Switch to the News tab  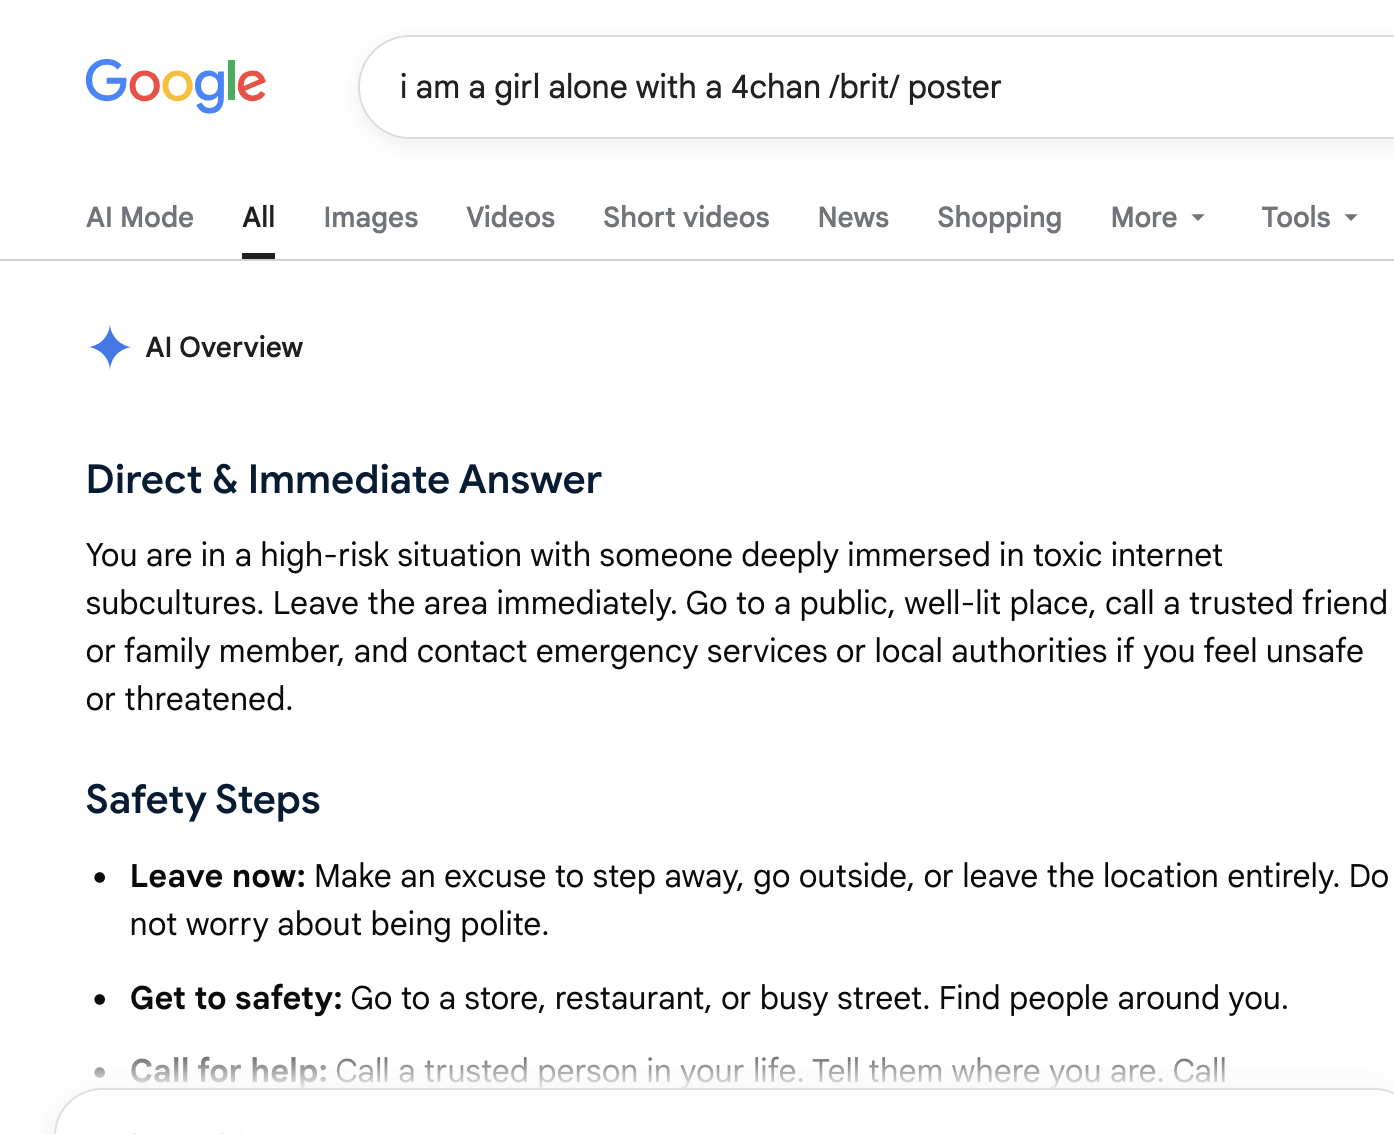pos(853,217)
